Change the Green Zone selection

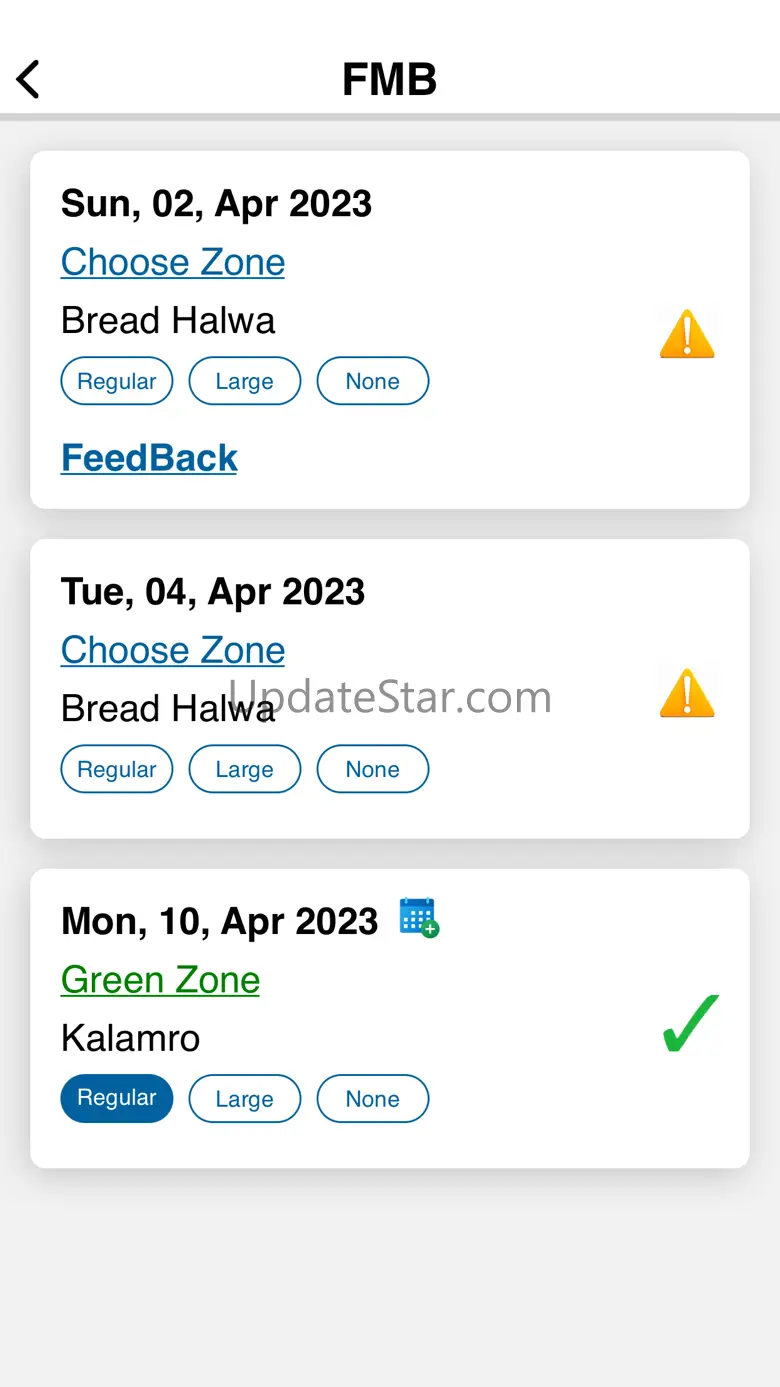160,980
